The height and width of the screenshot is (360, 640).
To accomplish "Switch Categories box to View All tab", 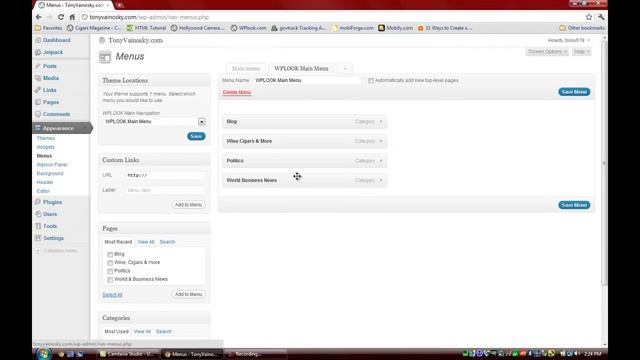I will [x=142, y=331].
